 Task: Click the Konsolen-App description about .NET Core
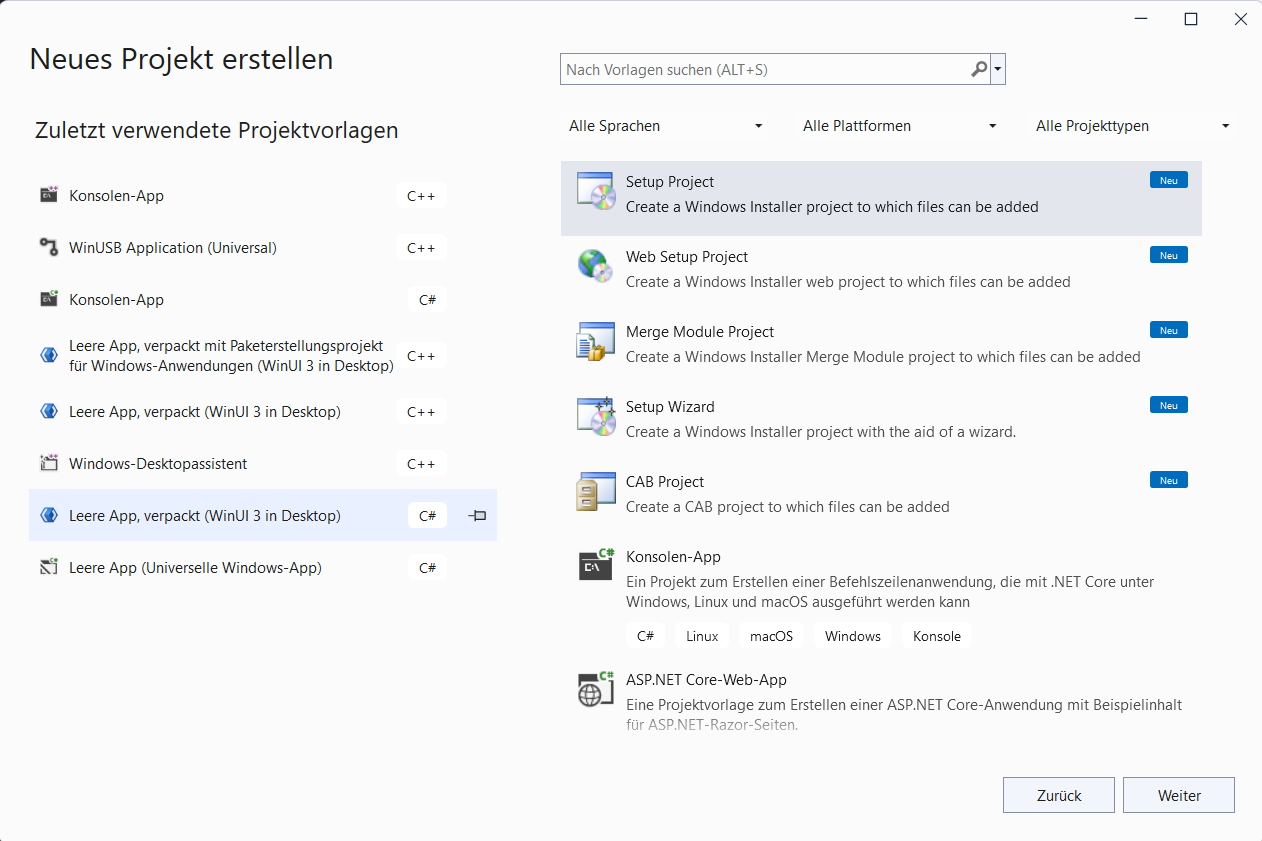[x=890, y=591]
